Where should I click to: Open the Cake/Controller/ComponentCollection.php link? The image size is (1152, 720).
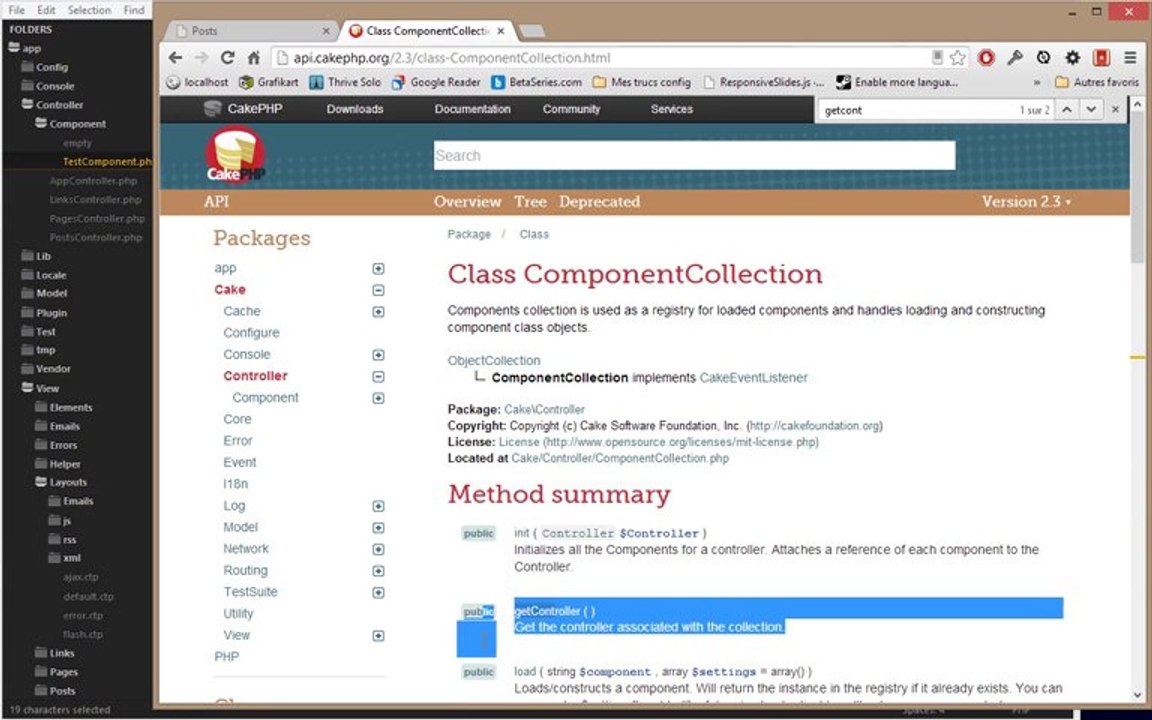pyautogui.click(x=620, y=458)
